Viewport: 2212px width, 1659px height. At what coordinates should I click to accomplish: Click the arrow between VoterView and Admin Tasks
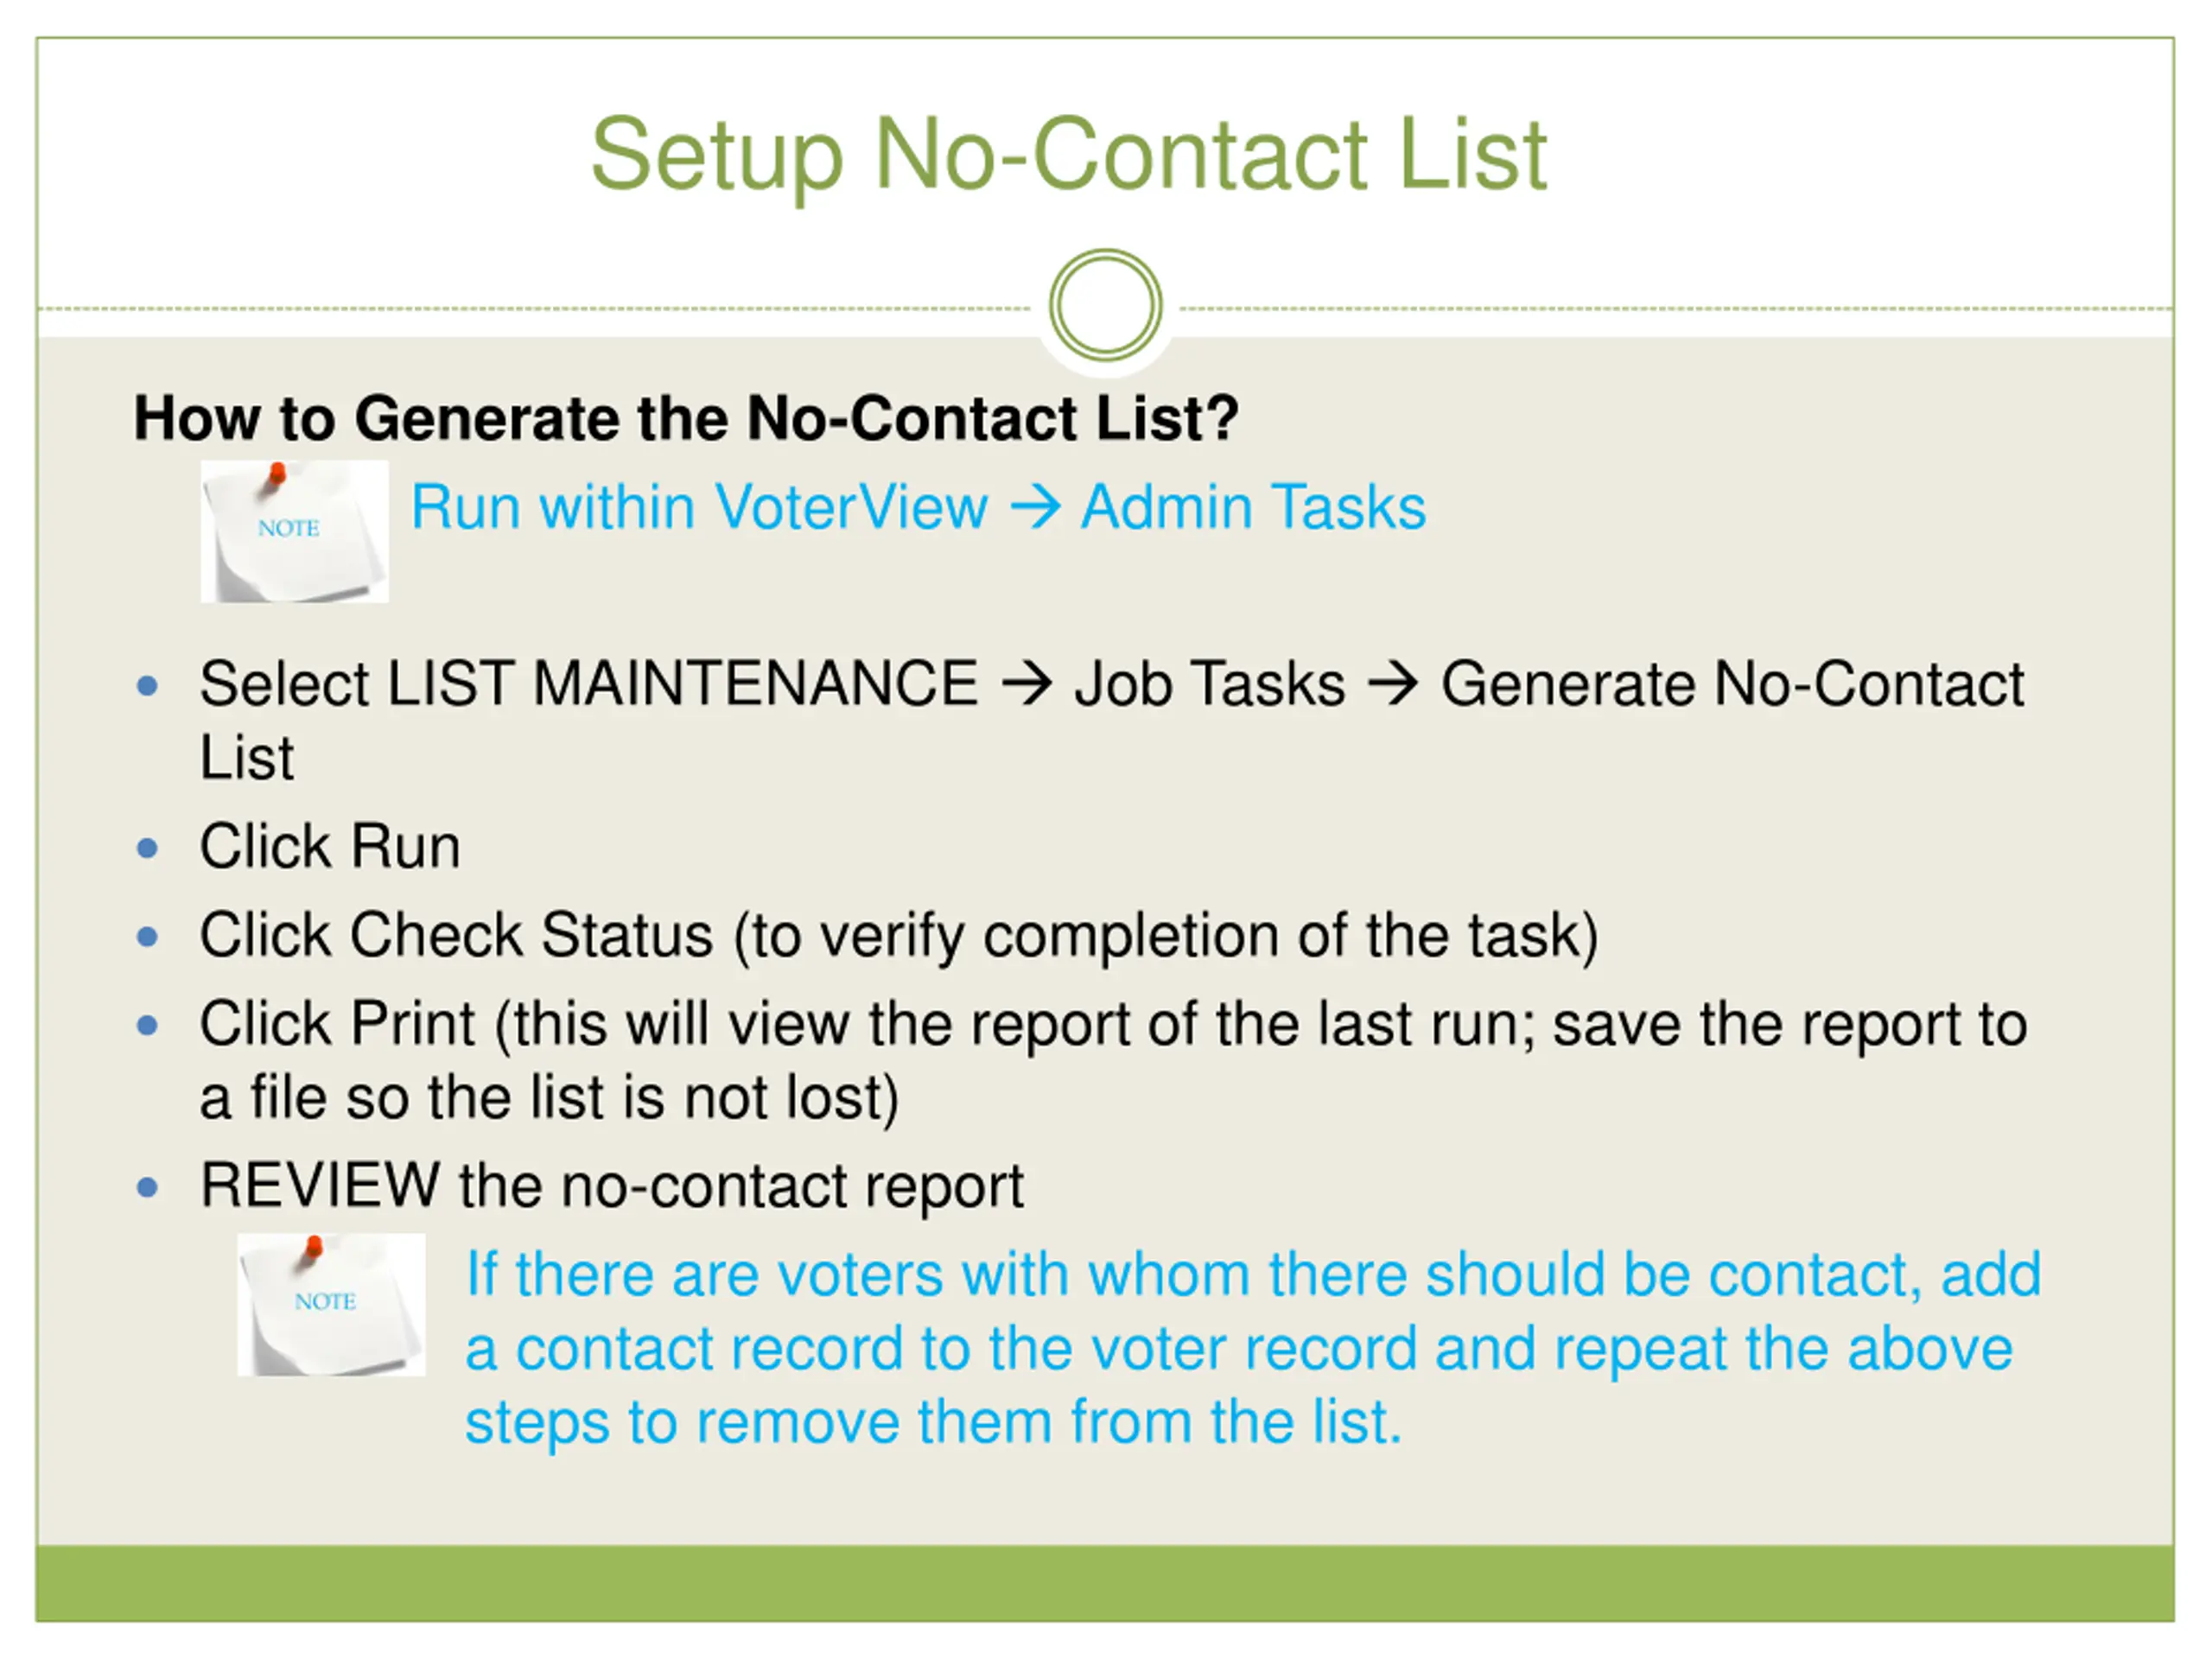click(x=1035, y=507)
